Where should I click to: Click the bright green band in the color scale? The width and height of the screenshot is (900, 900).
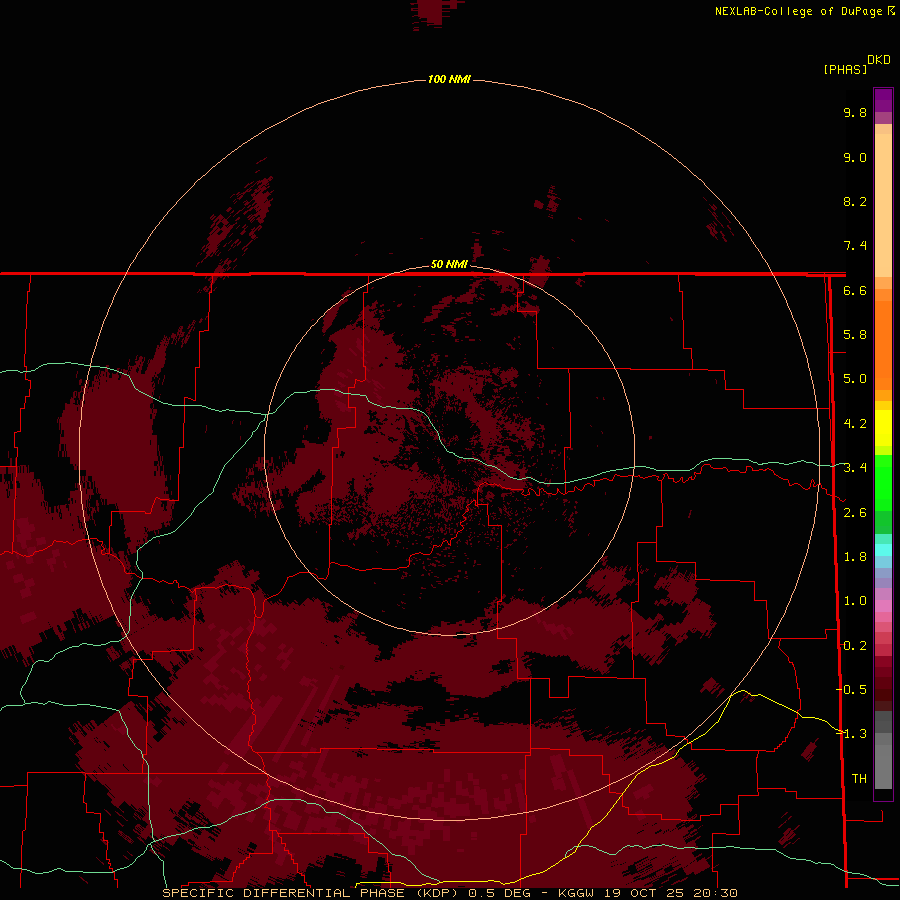pos(883,482)
